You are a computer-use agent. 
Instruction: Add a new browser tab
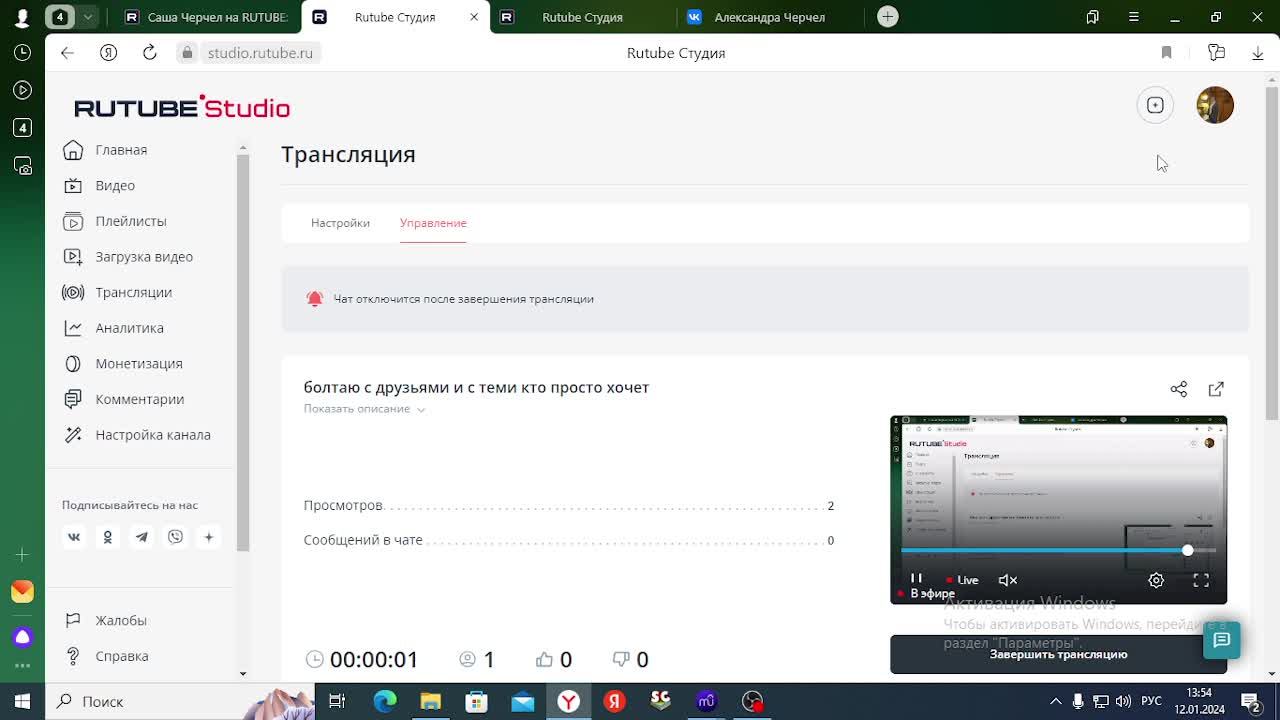point(887,17)
